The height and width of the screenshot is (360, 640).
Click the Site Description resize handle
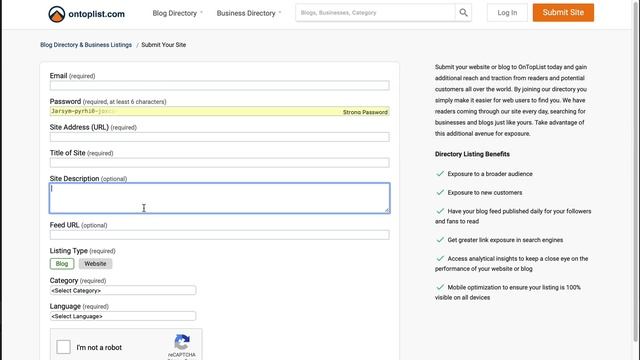pos(387,210)
